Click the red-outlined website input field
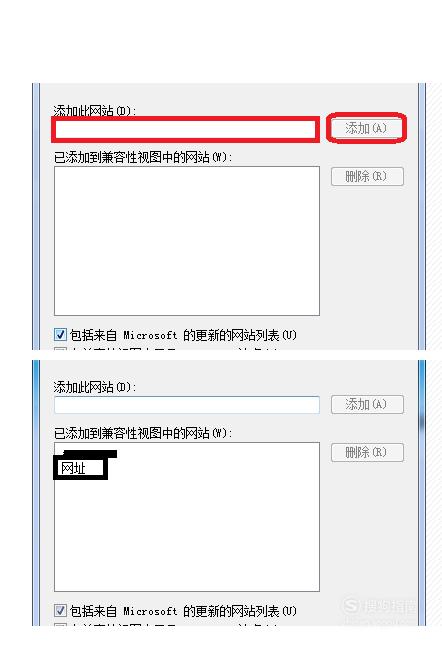This screenshot has width=442, height=652. tap(186, 129)
